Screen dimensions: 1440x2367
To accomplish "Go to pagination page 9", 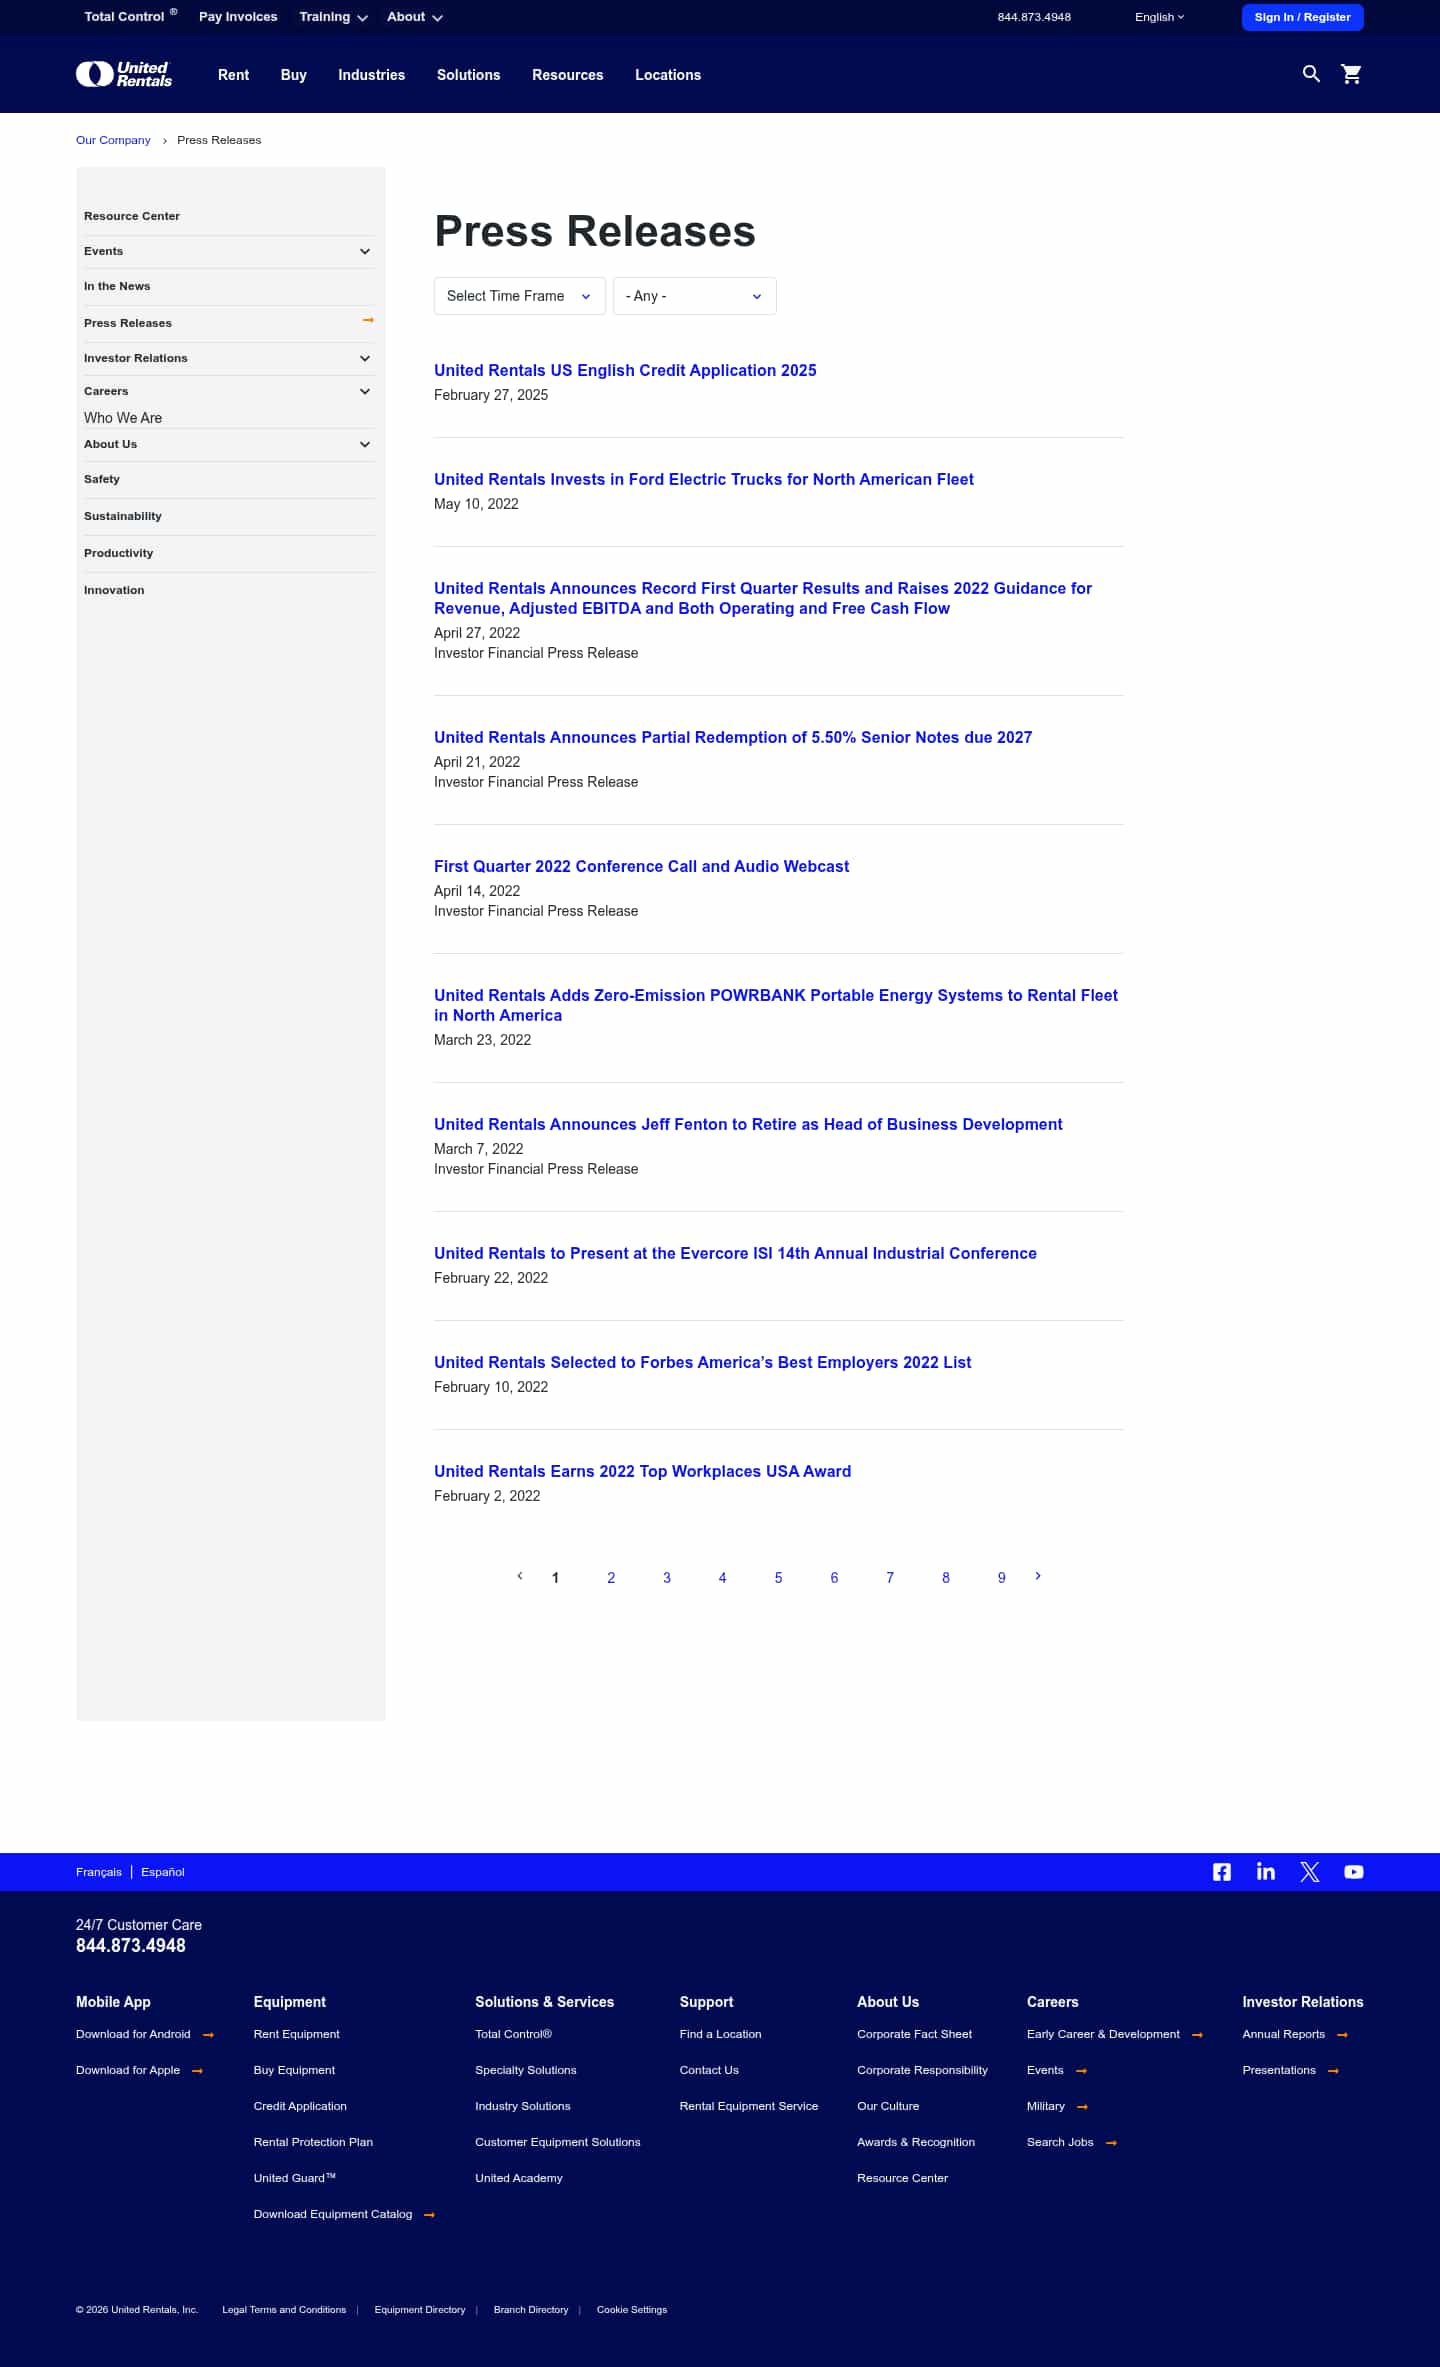I will 1001,1578.
